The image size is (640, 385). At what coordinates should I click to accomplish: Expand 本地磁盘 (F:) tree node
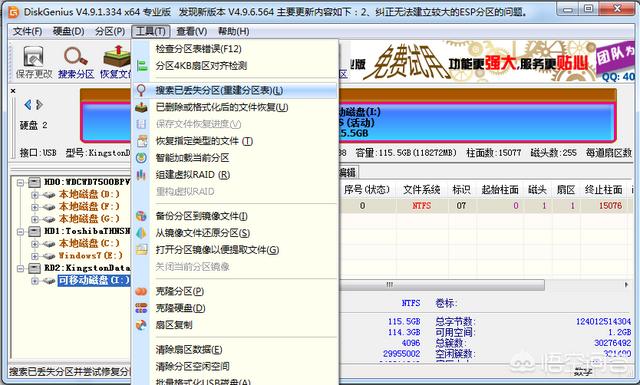(35, 207)
